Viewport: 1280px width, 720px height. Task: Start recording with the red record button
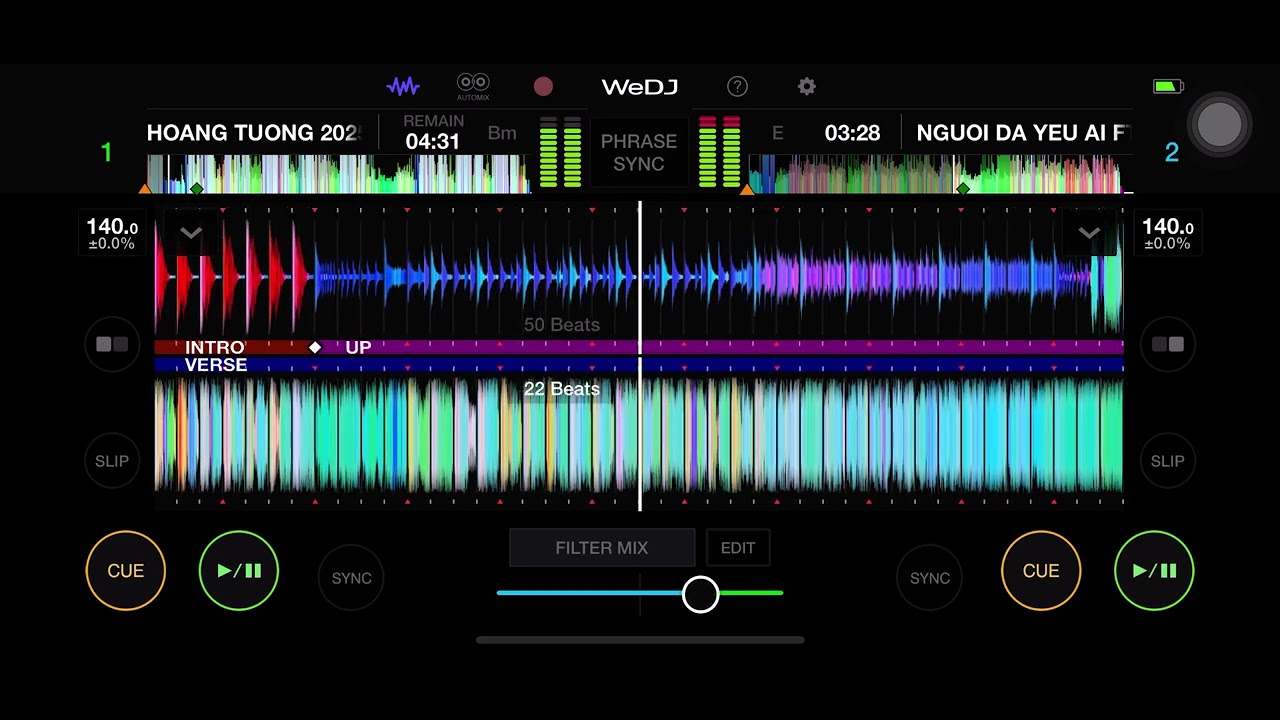click(x=543, y=87)
